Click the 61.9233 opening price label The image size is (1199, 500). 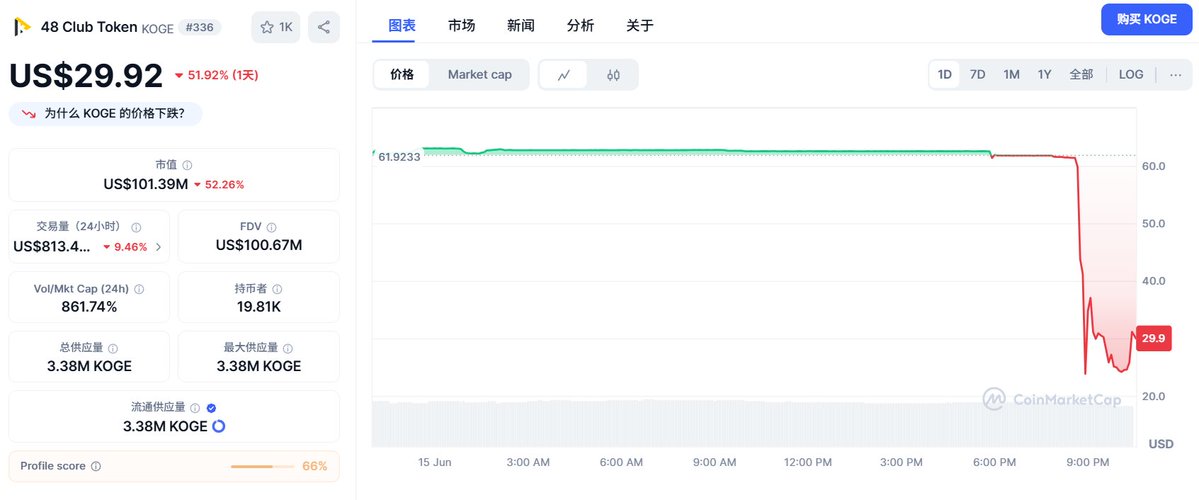tap(399, 157)
